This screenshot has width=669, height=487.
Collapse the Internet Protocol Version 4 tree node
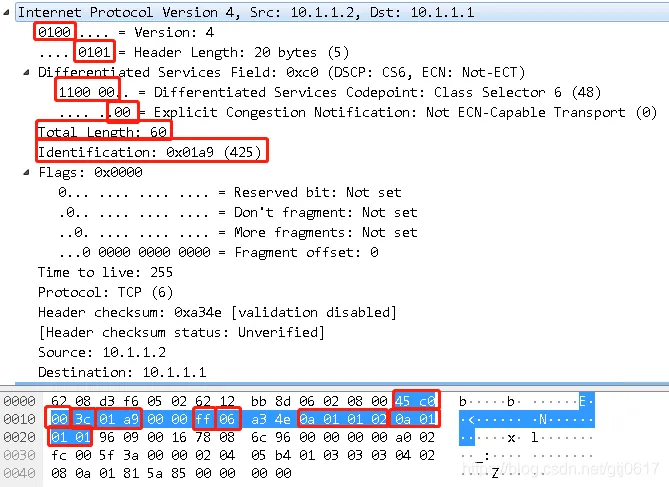tap(6, 12)
